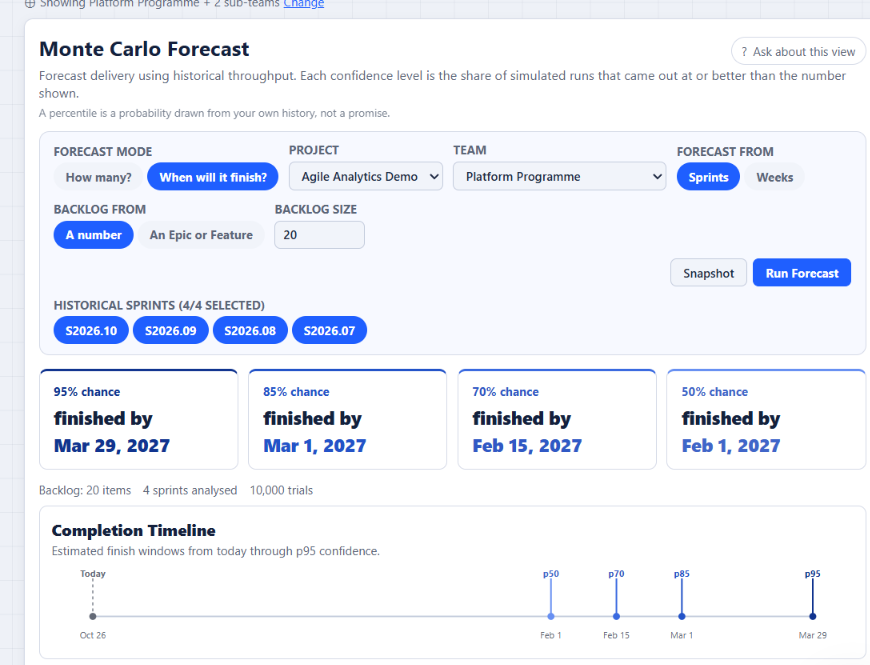Click the 70% chance card
Image resolution: width=870 pixels, height=665 pixels.
click(x=557, y=419)
